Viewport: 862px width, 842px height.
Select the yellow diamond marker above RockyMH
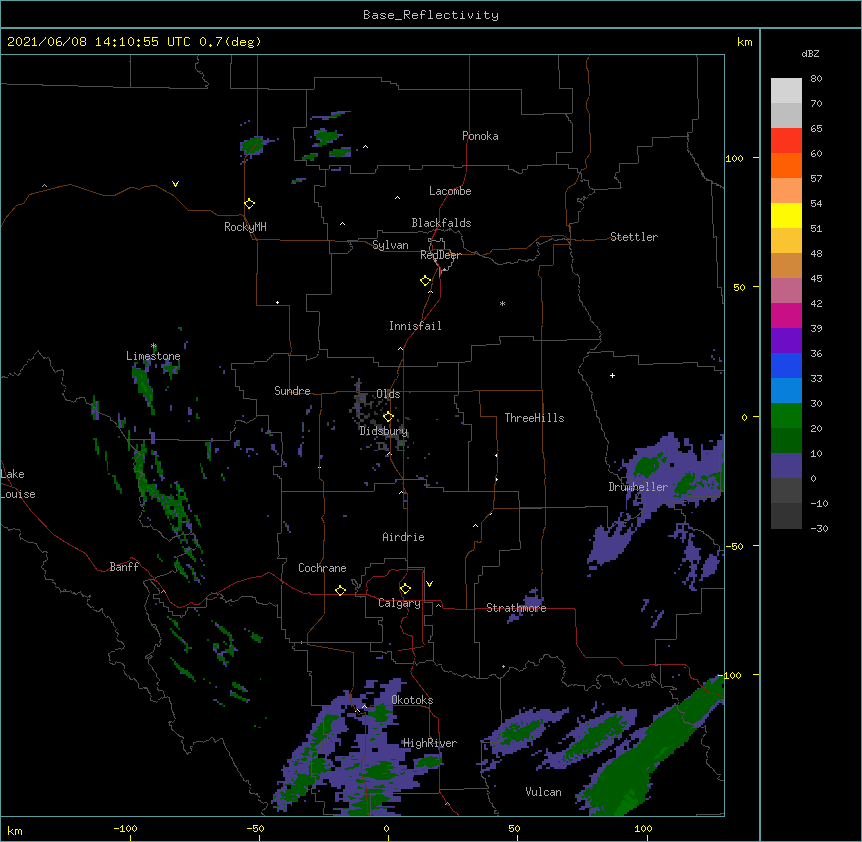point(250,204)
